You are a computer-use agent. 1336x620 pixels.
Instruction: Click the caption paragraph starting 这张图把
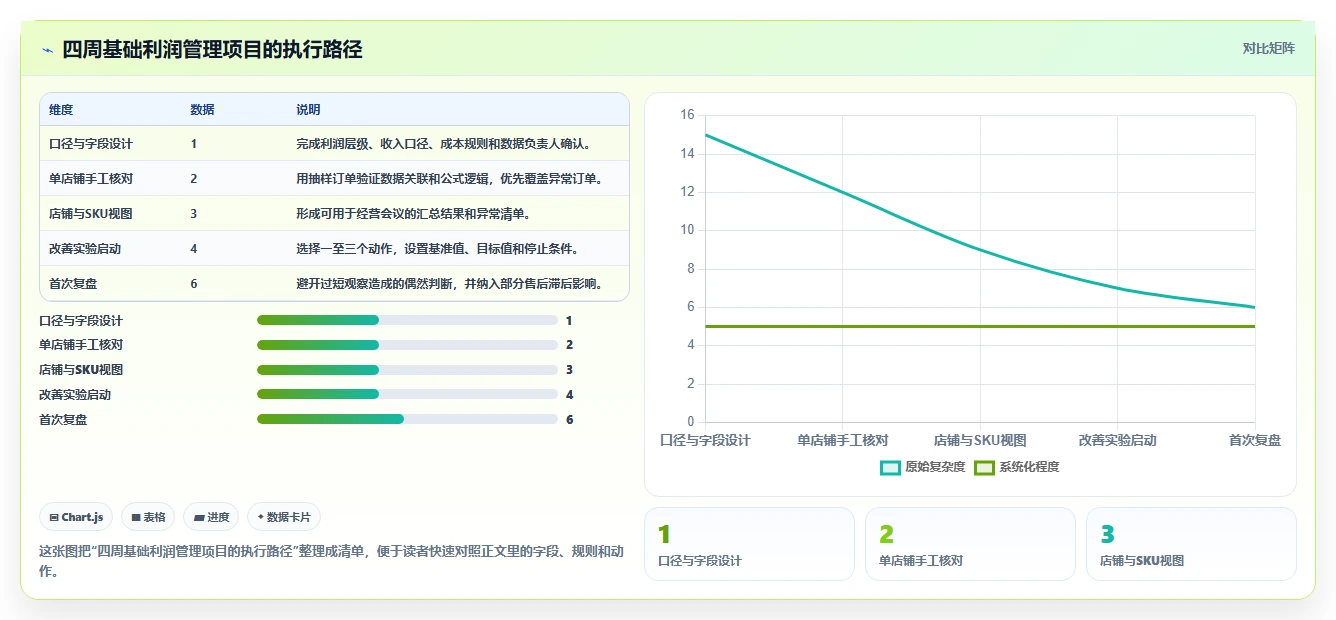click(331, 561)
